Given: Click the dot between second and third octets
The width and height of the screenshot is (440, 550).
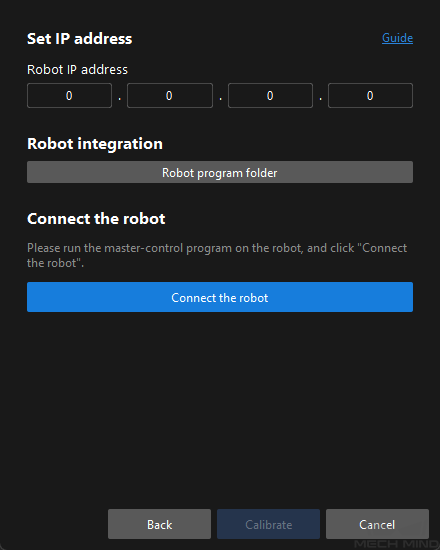Looking at the screenshot, I should 220,99.
